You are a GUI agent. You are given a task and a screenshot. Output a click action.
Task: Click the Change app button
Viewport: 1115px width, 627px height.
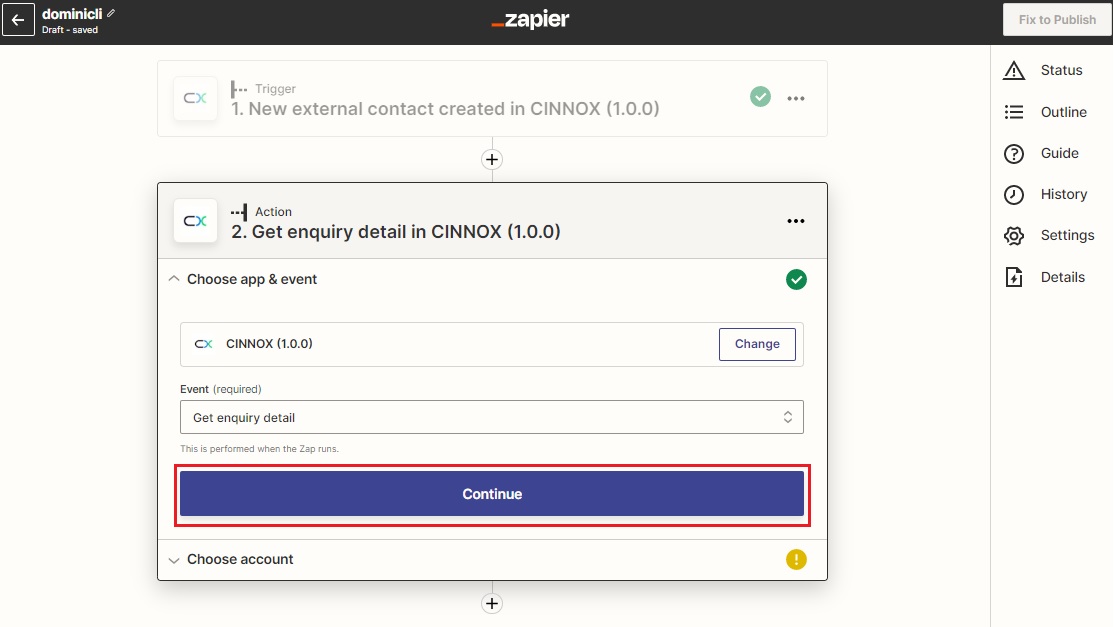(x=757, y=344)
